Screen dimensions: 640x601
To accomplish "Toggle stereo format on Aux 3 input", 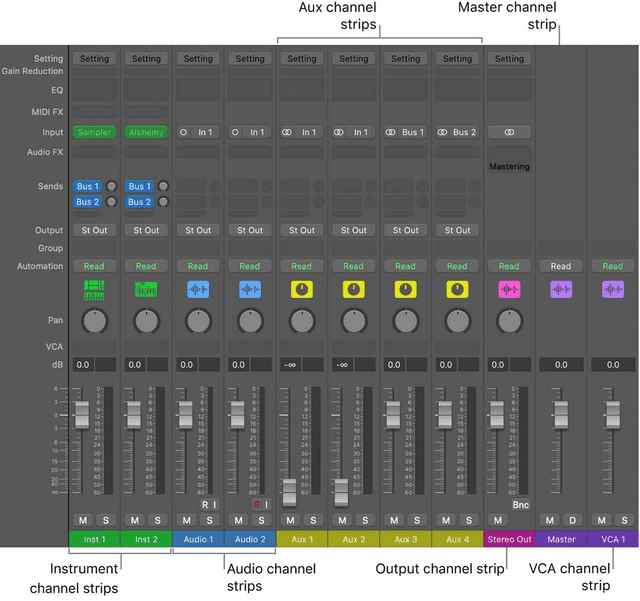I will 391,132.
